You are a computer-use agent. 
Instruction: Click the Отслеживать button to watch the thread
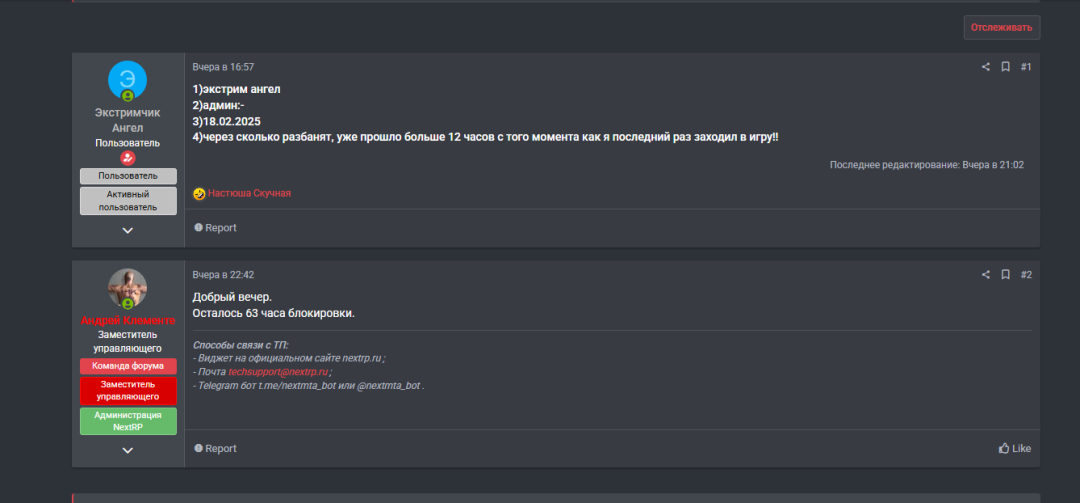[x=1001, y=27]
